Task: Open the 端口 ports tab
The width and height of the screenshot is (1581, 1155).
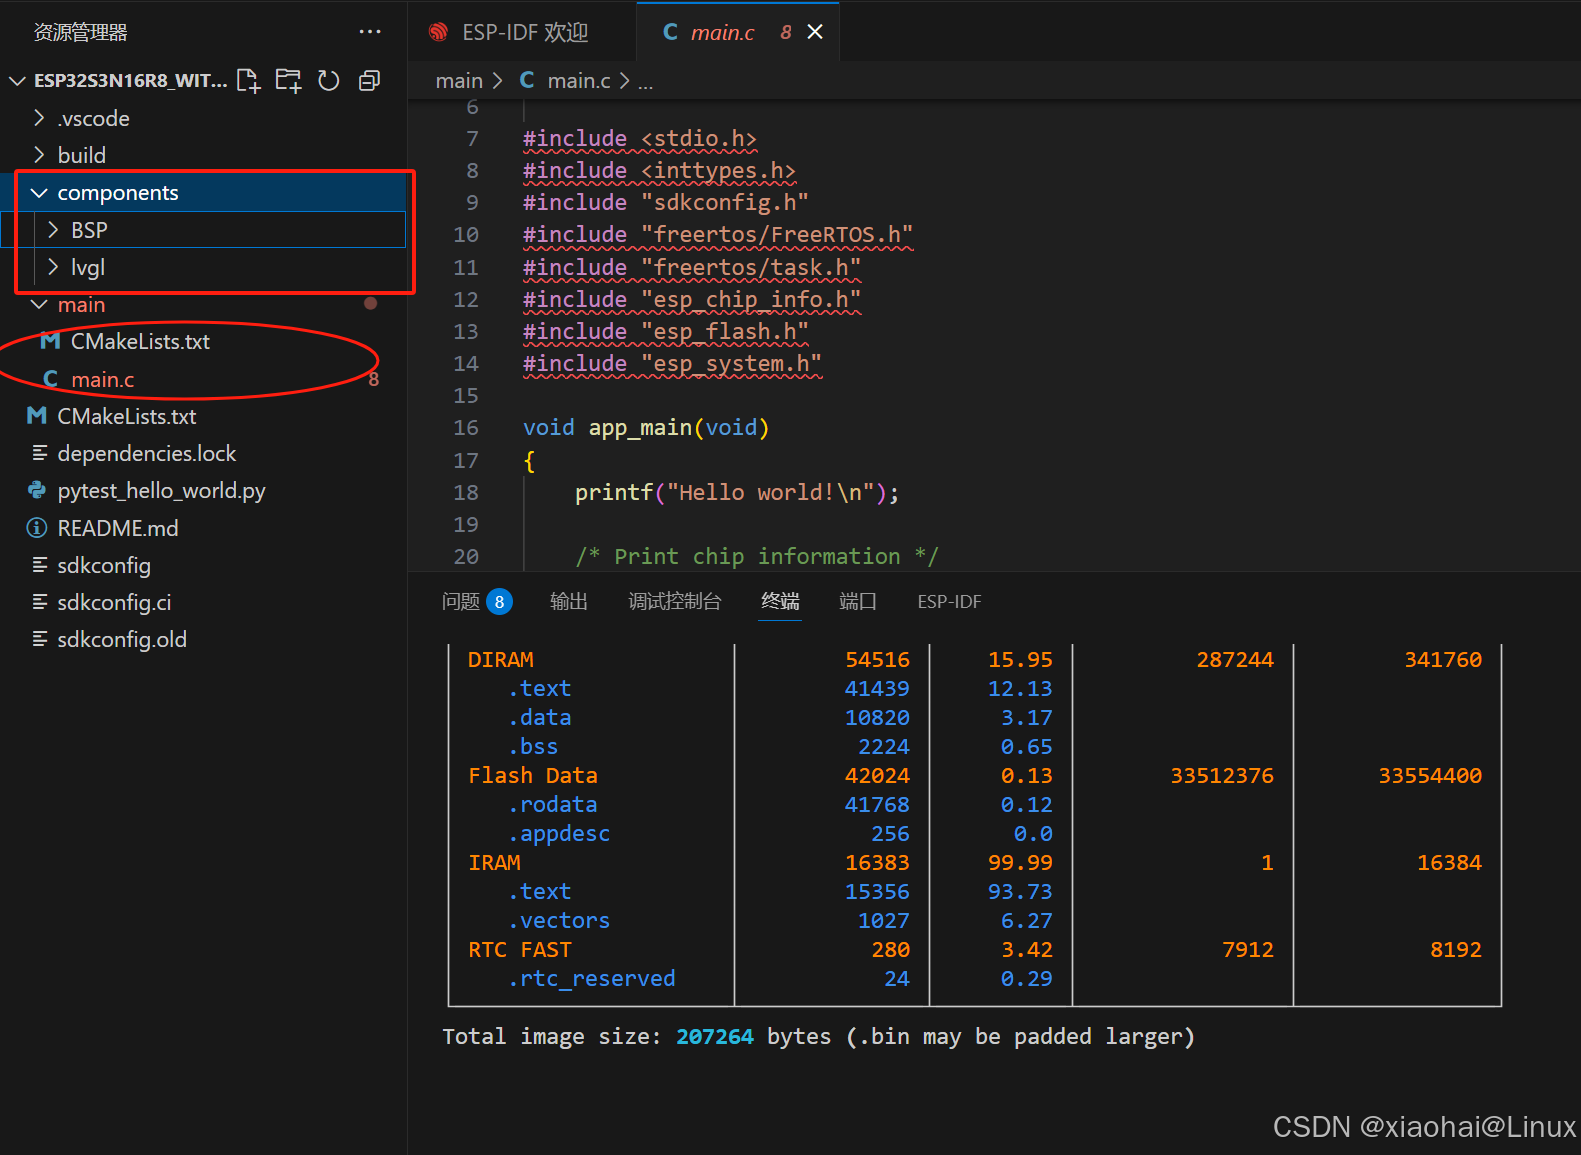Action: tap(858, 601)
